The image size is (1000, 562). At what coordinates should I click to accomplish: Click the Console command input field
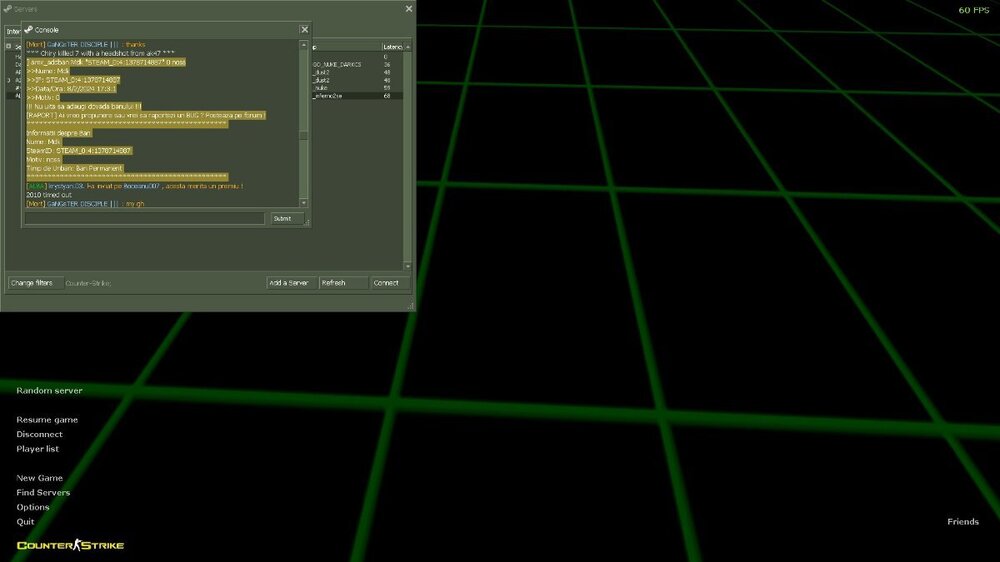[x=145, y=218]
